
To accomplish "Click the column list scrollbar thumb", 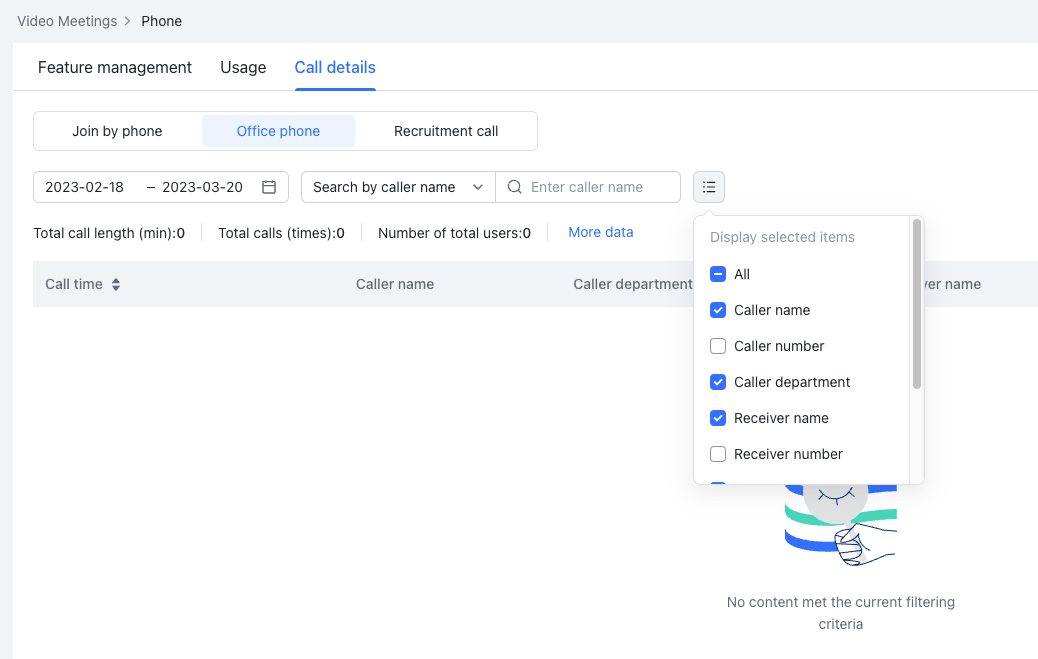I will click(916, 304).
